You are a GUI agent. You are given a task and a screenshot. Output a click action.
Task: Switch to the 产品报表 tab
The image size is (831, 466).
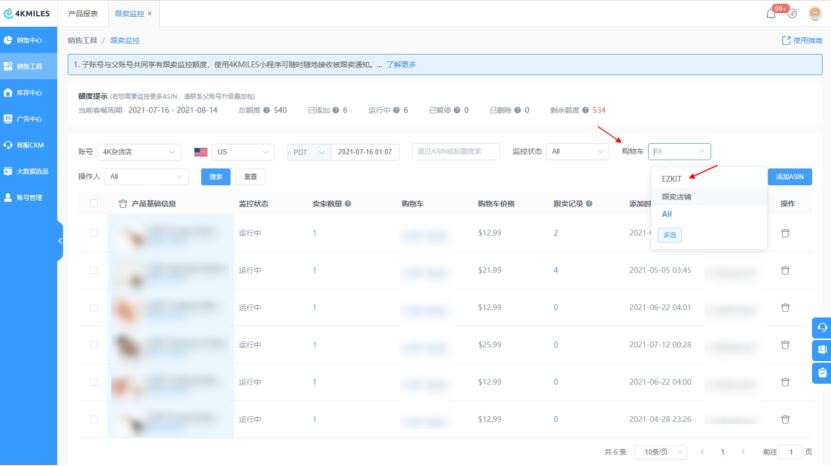point(83,14)
